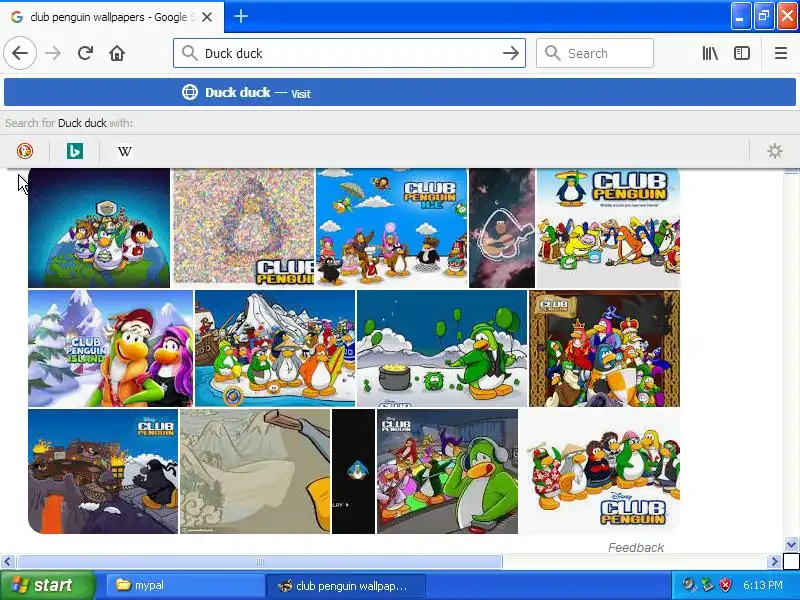800x600 pixels.
Task: Go back to the previous page
Action: tap(20, 53)
